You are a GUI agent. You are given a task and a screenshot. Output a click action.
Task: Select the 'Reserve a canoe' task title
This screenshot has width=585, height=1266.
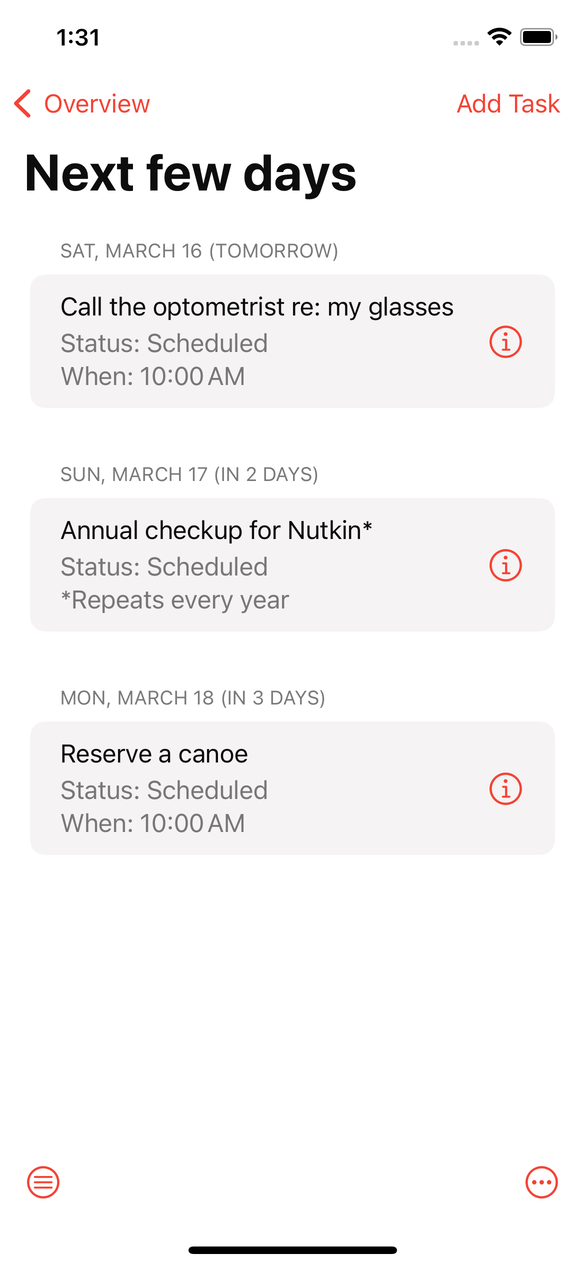click(x=154, y=754)
